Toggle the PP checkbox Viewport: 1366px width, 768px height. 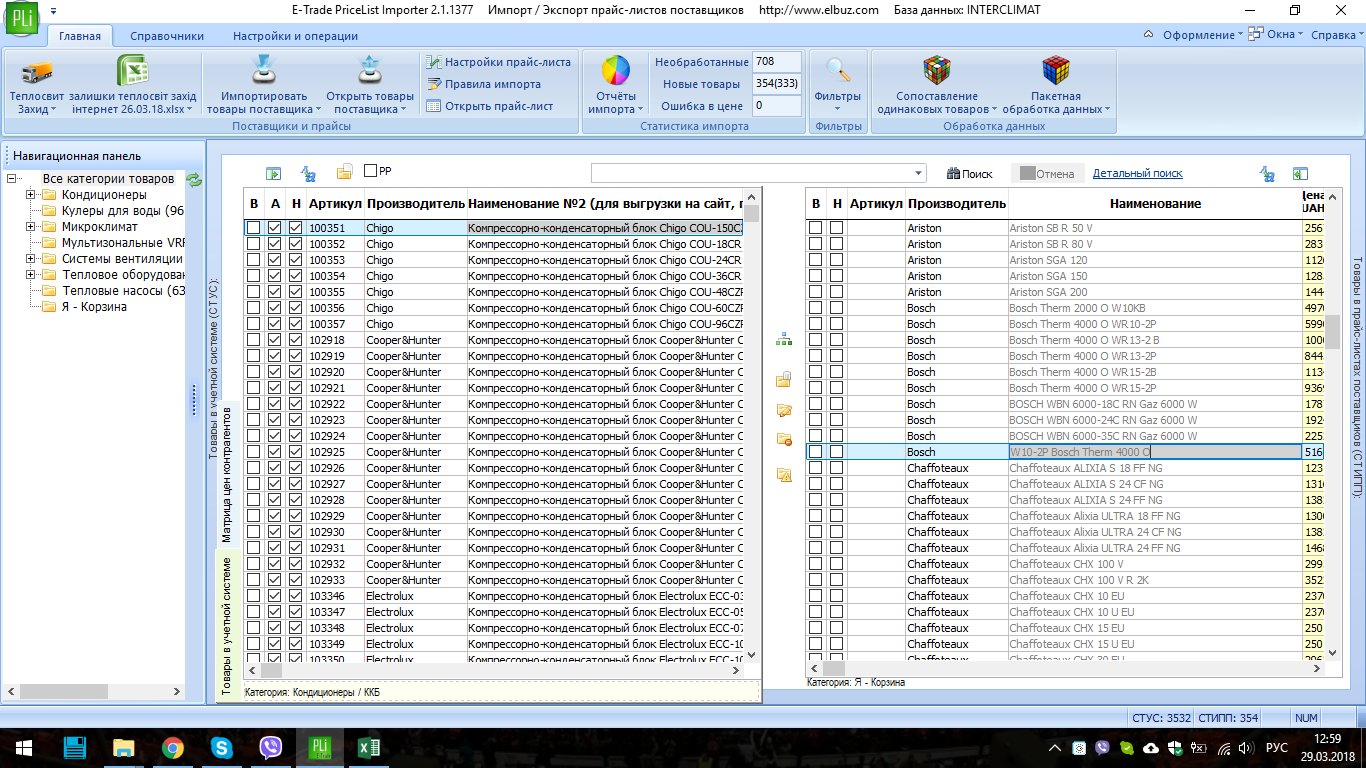click(x=371, y=171)
